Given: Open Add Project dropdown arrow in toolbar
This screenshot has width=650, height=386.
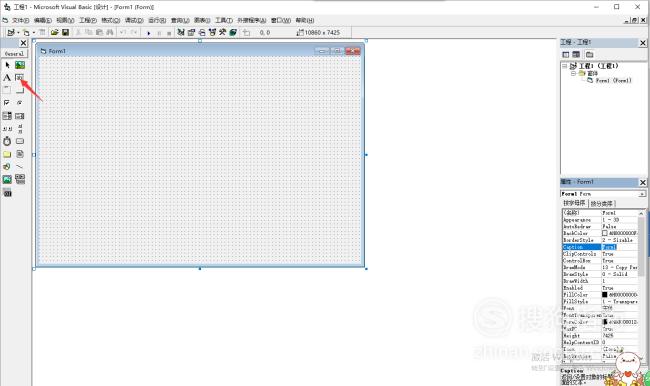Looking at the screenshot, I should coord(18,33).
